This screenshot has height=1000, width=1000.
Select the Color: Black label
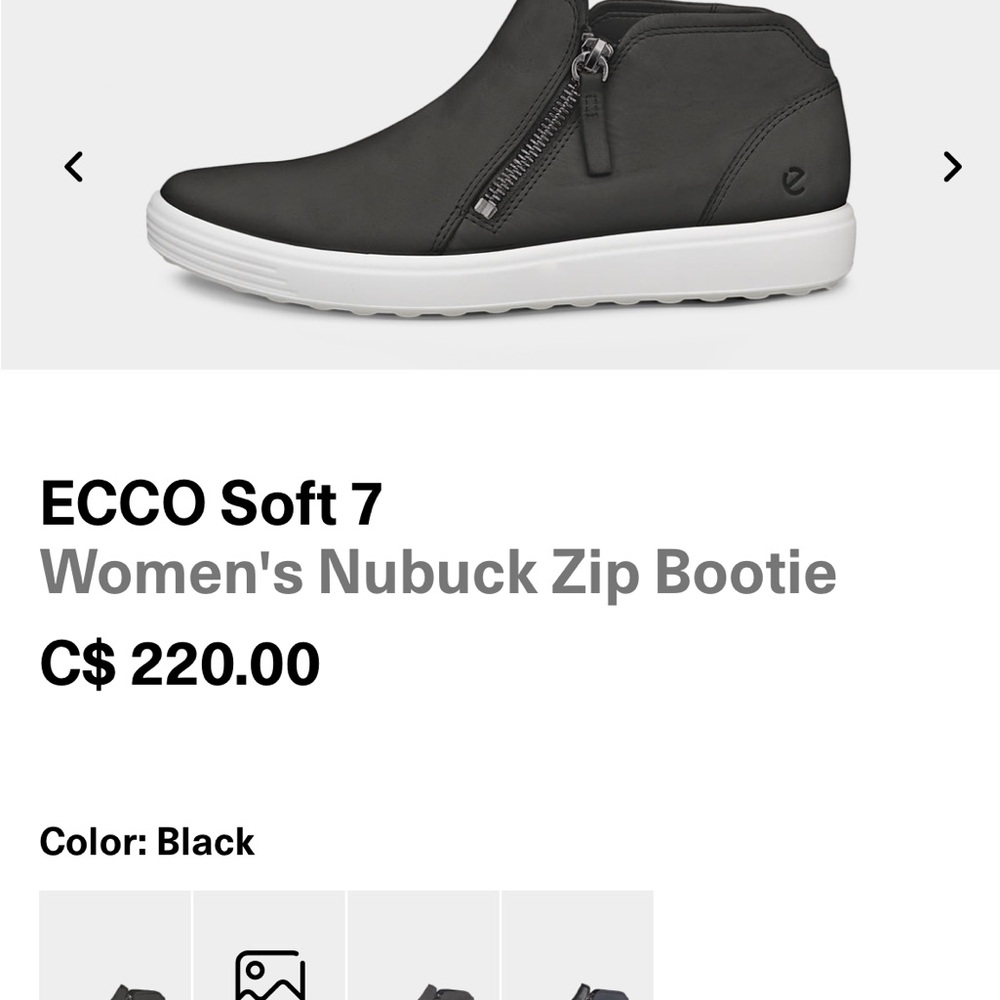(x=146, y=841)
